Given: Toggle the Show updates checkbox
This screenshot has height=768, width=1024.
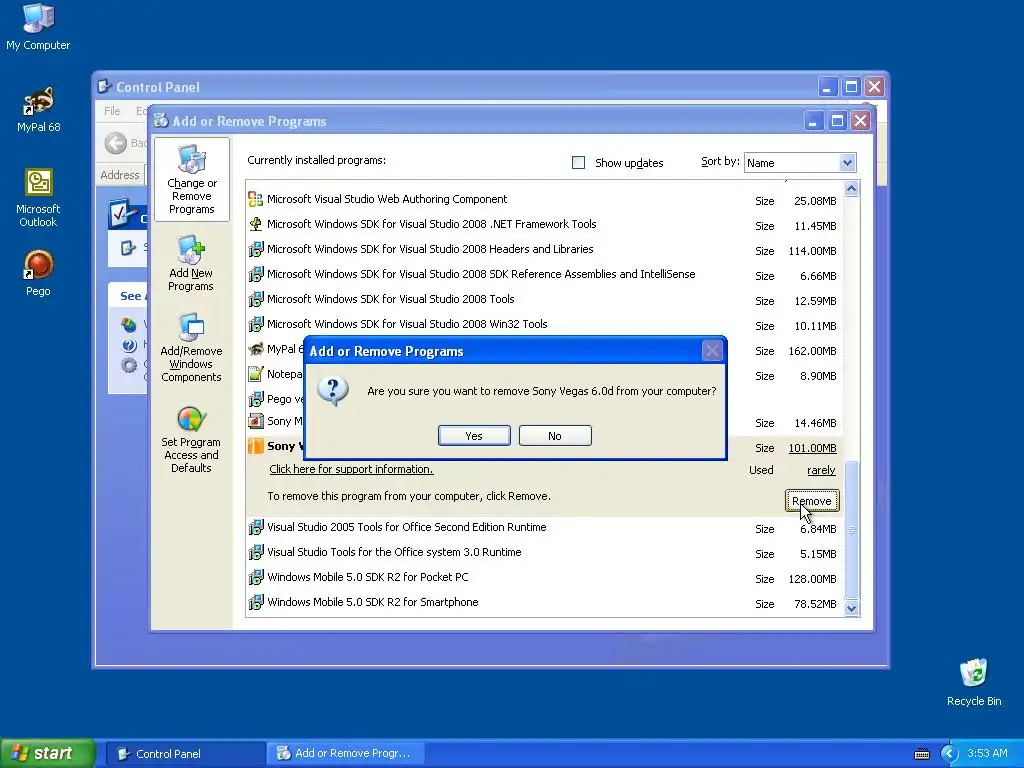Looking at the screenshot, I should click(x=579, y=162).
